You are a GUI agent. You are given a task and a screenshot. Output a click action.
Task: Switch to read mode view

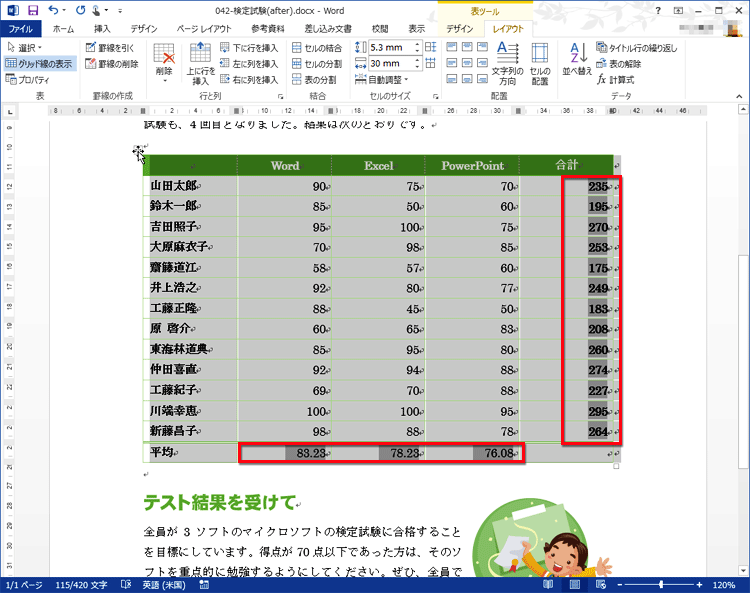[x=548, y=584]
